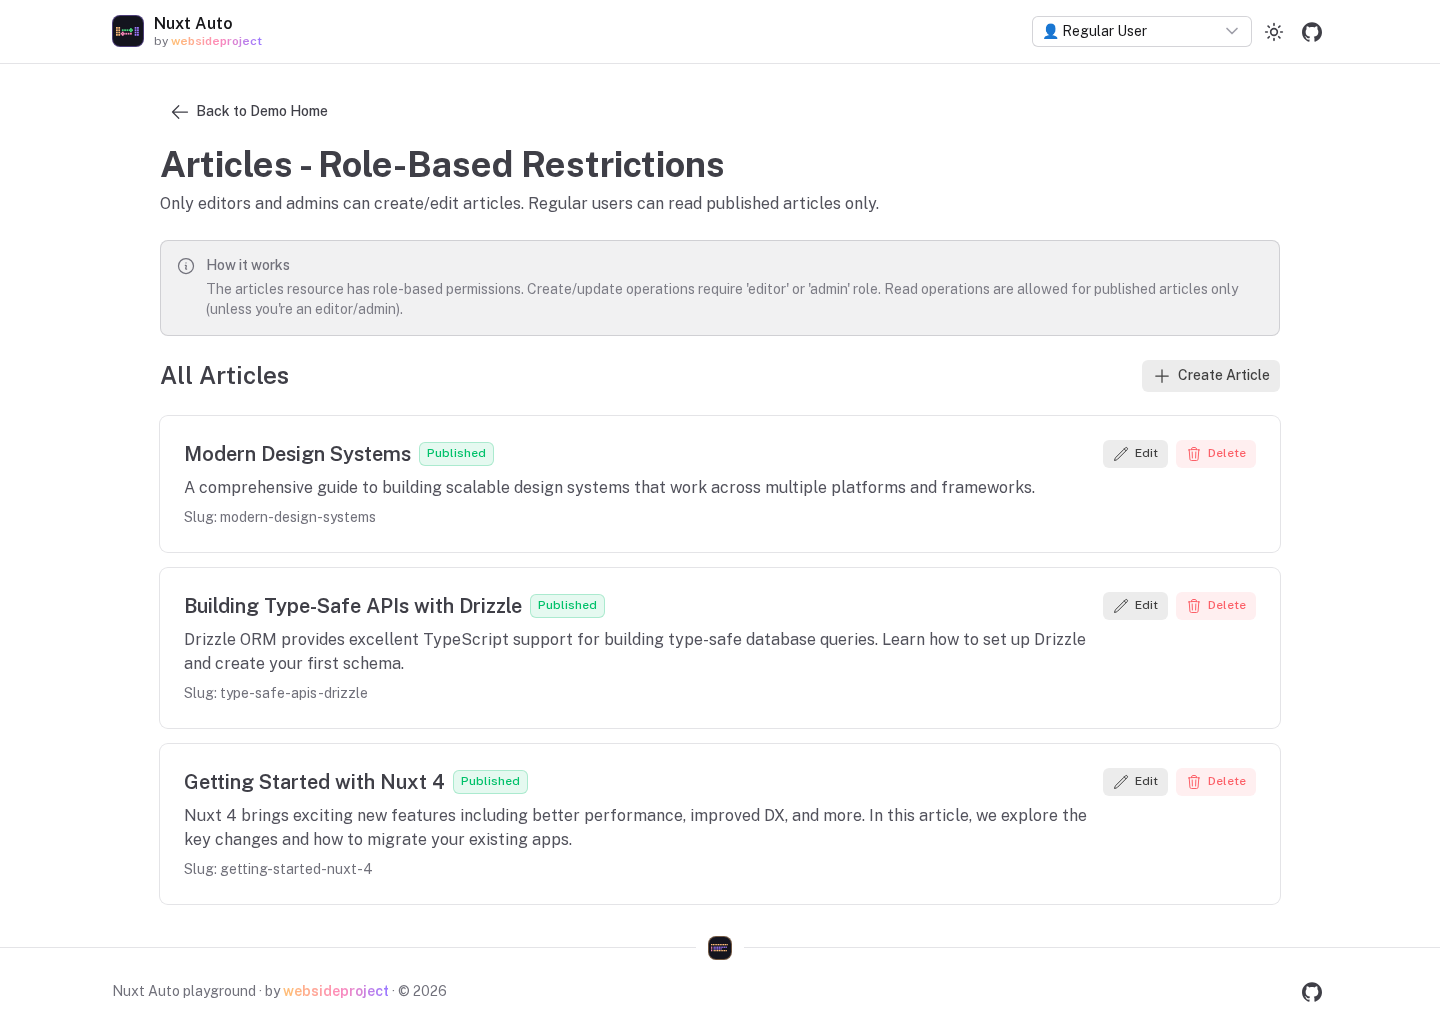1440x1024 pixels.
Task: Delete the Getting Started with Nuxt 4 article
Action: point(1216,782)
